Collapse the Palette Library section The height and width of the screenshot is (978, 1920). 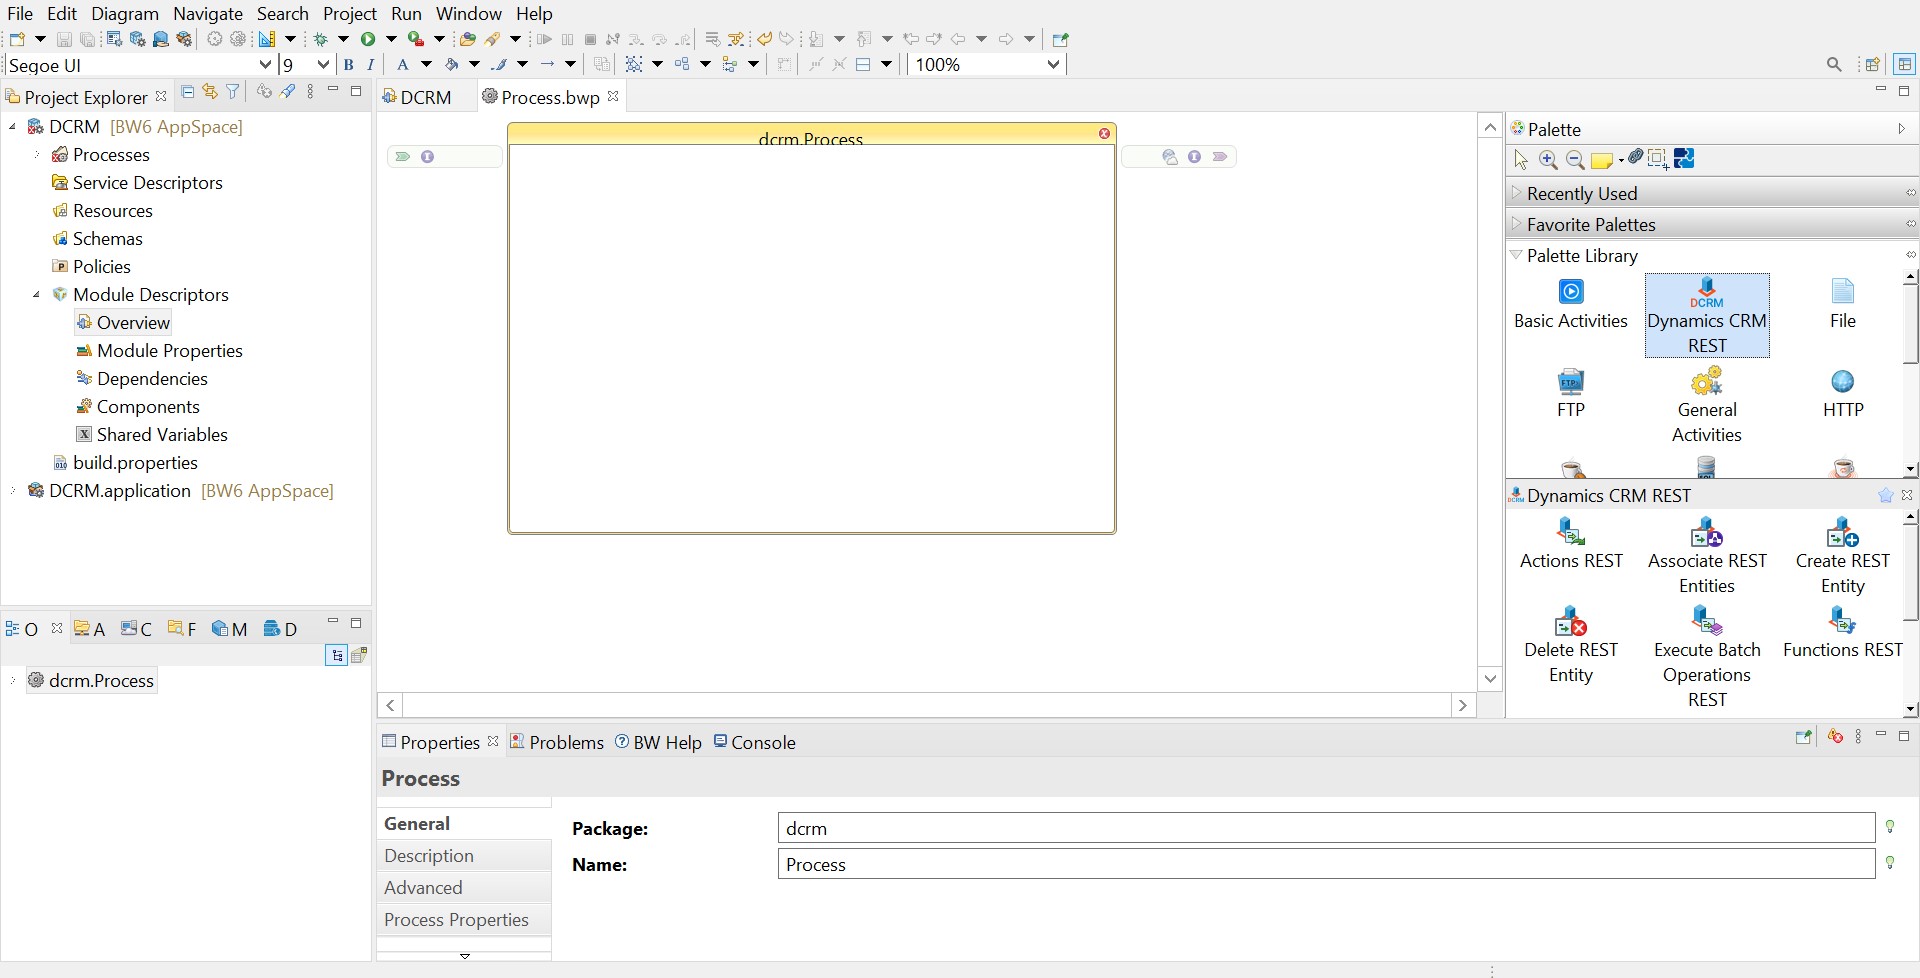tap(1517, 255)
